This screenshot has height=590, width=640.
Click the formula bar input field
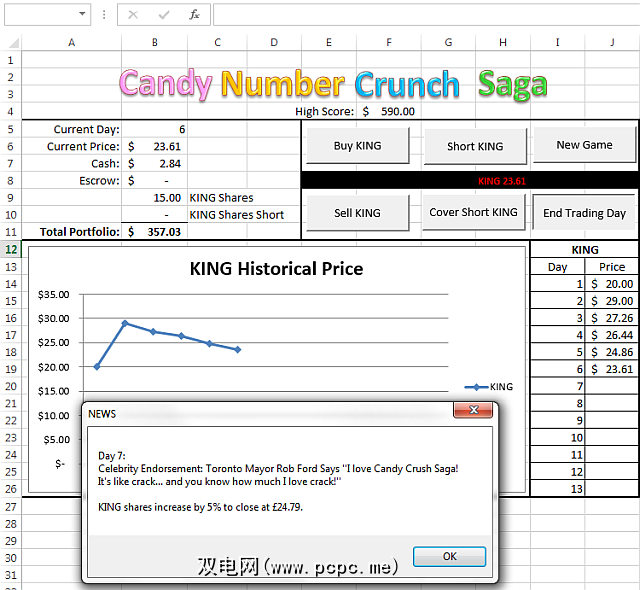point(426,15)
